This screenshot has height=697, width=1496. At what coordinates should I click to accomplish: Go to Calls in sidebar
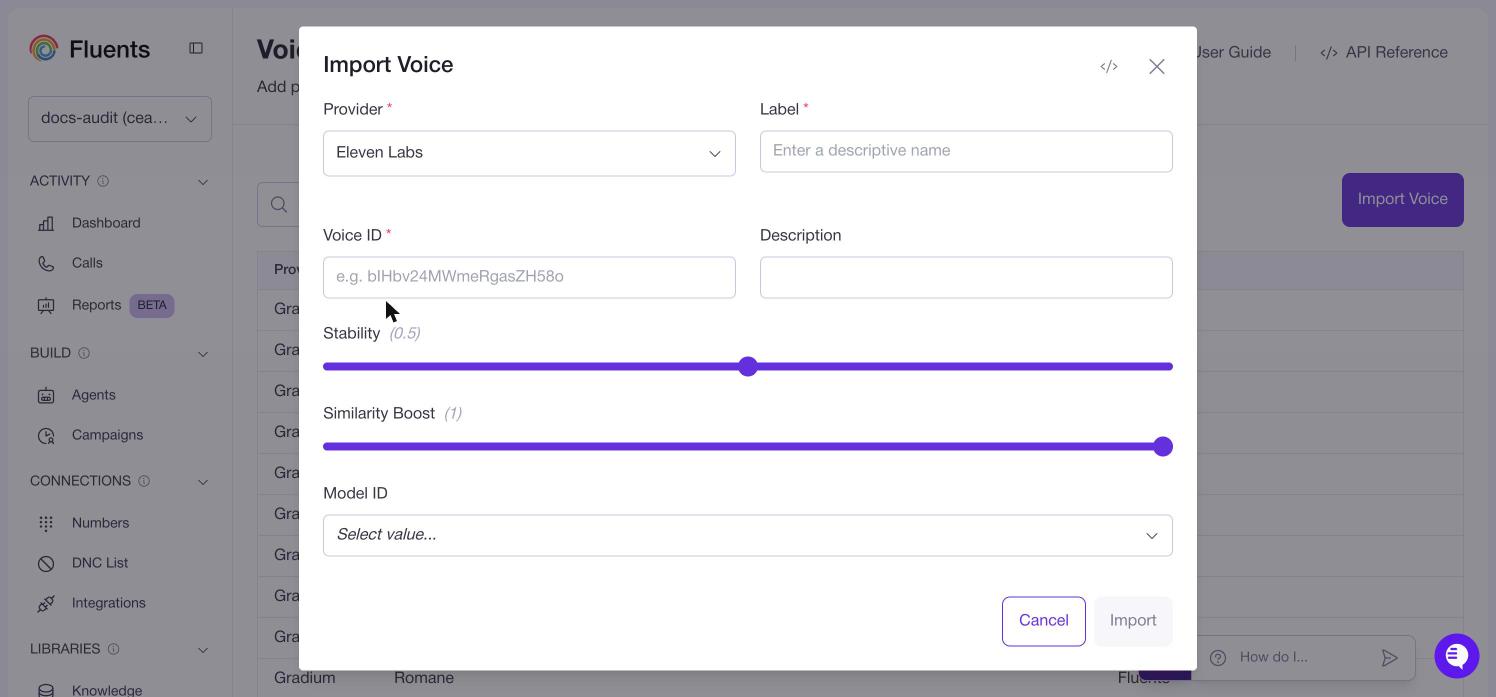87,263
